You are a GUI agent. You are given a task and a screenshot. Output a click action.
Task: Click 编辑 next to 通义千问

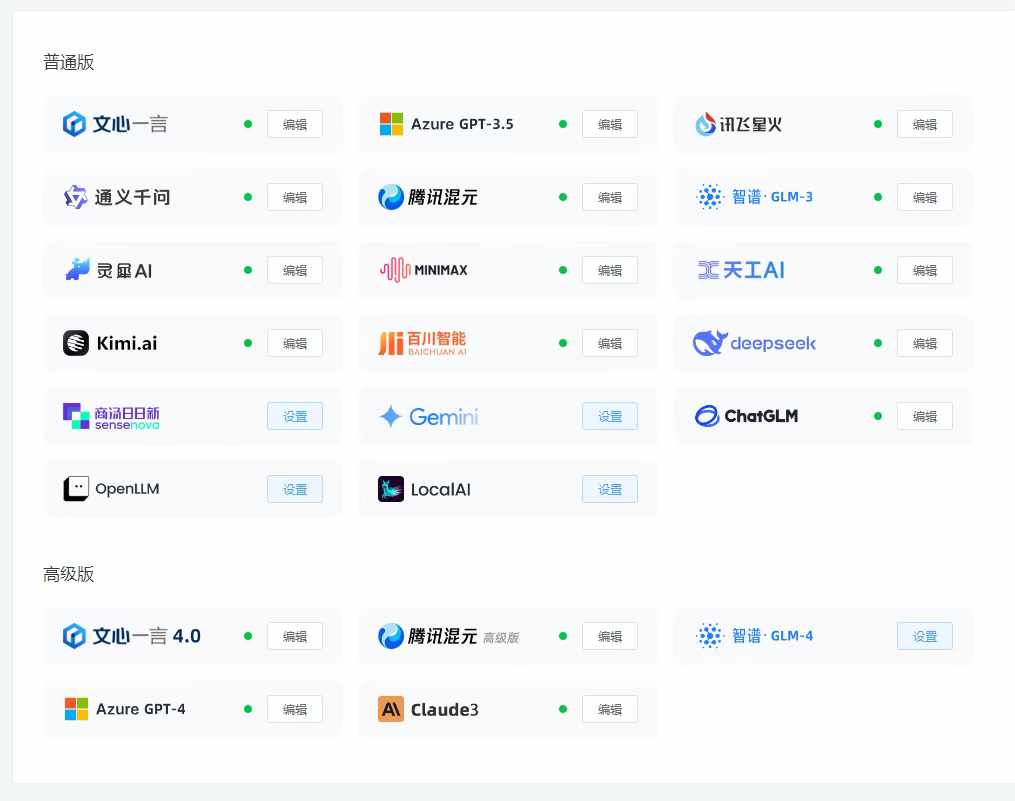coord(295,197)
